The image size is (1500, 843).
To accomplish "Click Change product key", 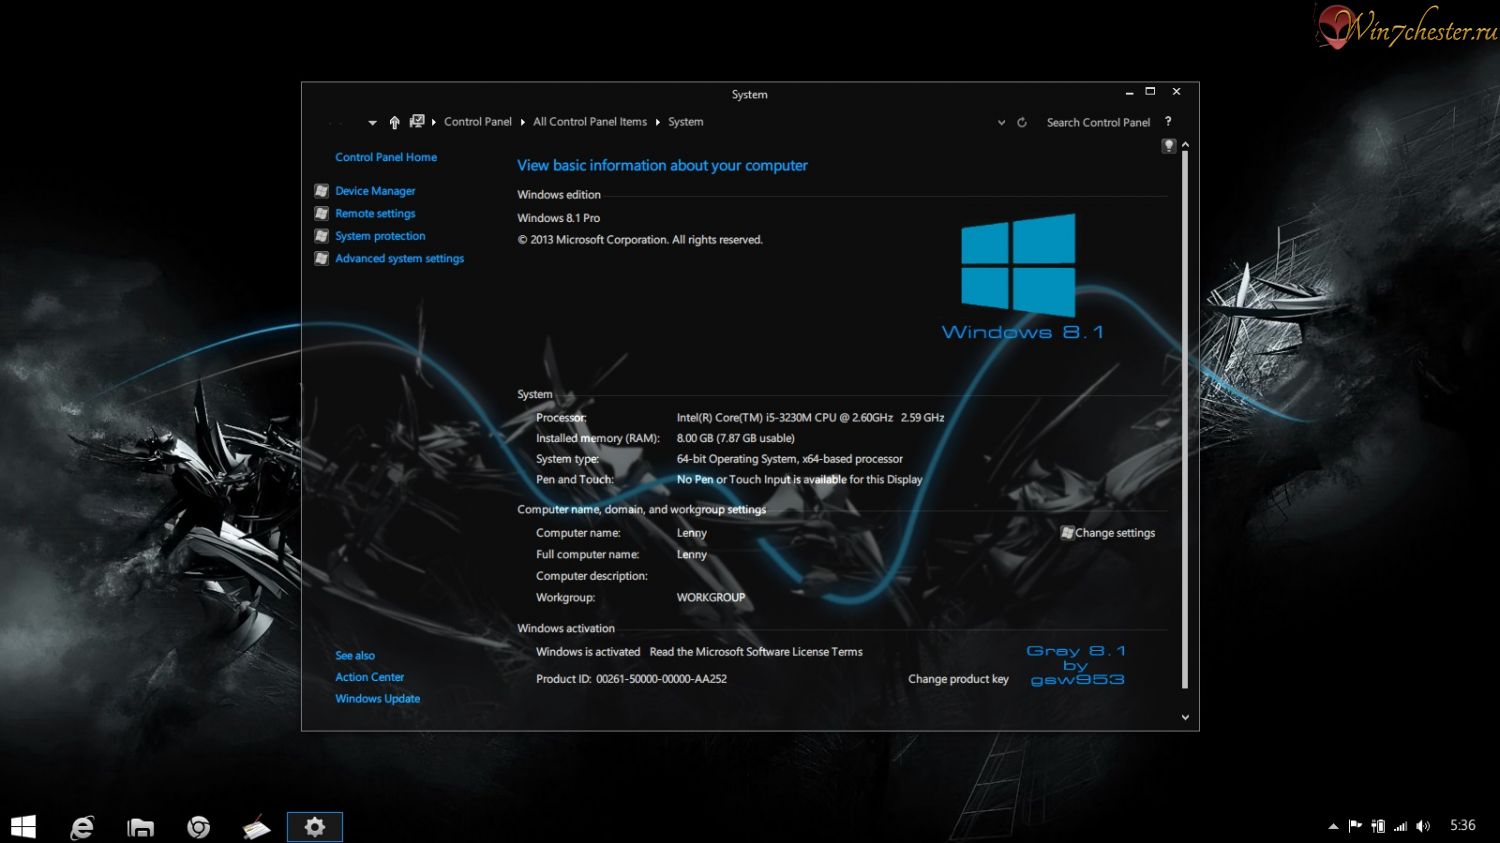I will (x=958, y=679).
